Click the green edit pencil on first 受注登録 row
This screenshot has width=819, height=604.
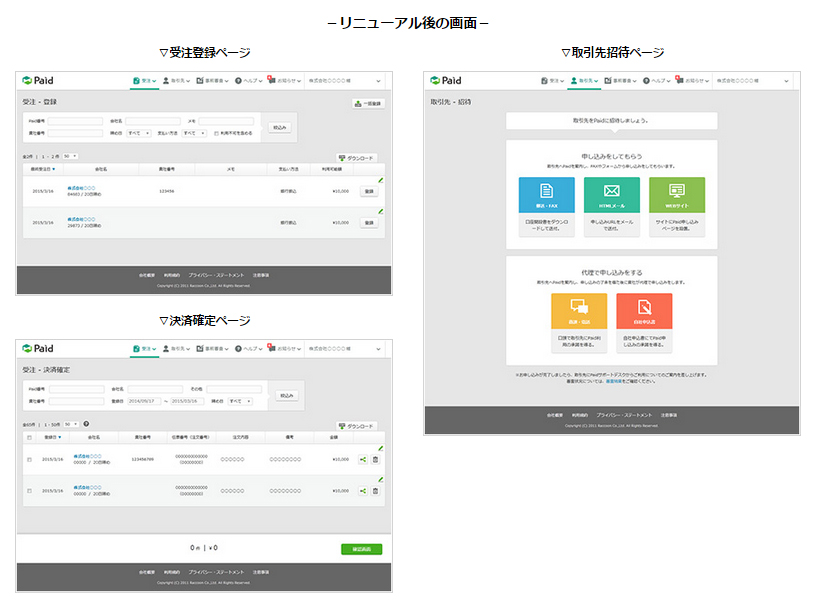(381, 180)
